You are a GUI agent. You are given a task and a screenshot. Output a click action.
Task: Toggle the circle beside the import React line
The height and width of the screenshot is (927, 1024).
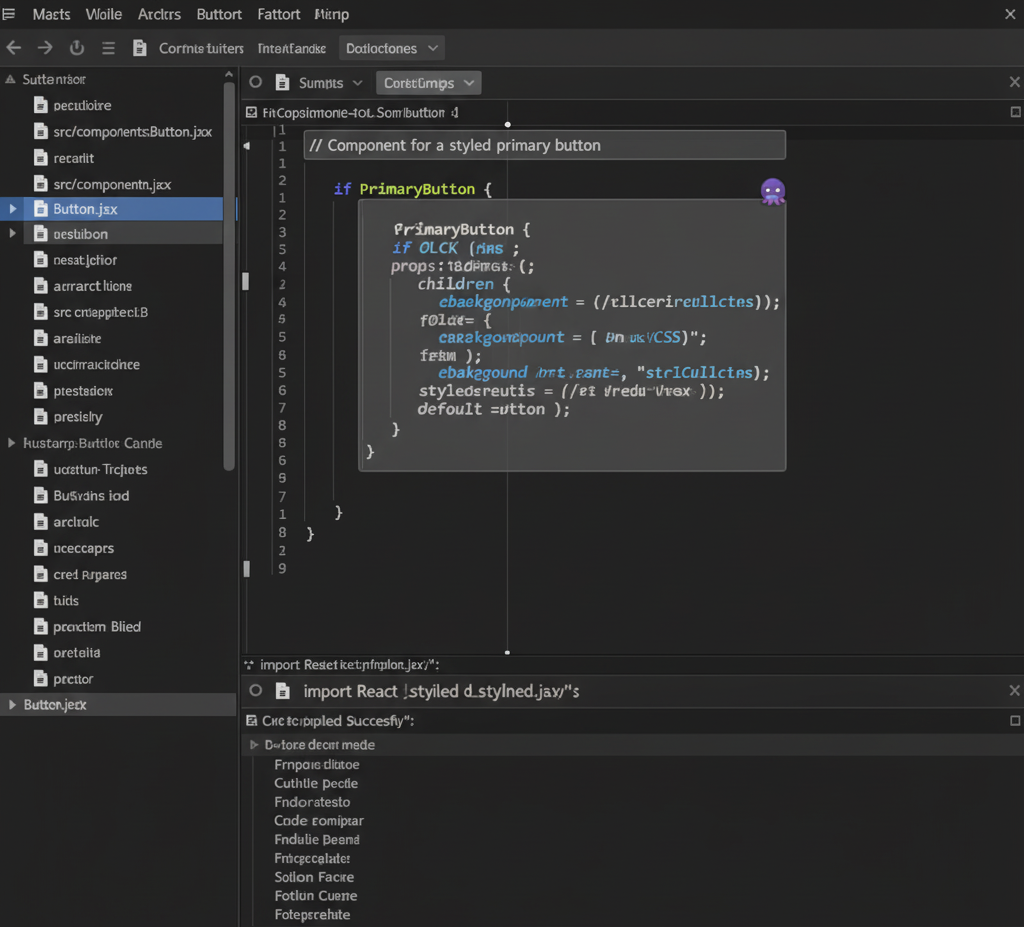tap(258, 691)
